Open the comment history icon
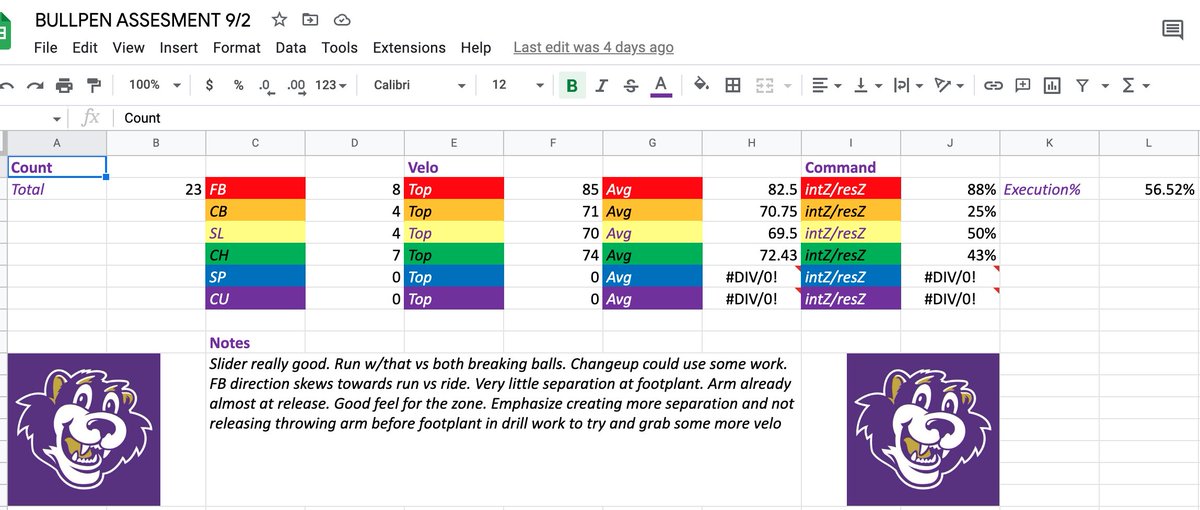This screenshot has height=510, width=1200. tap(1172, 30)
